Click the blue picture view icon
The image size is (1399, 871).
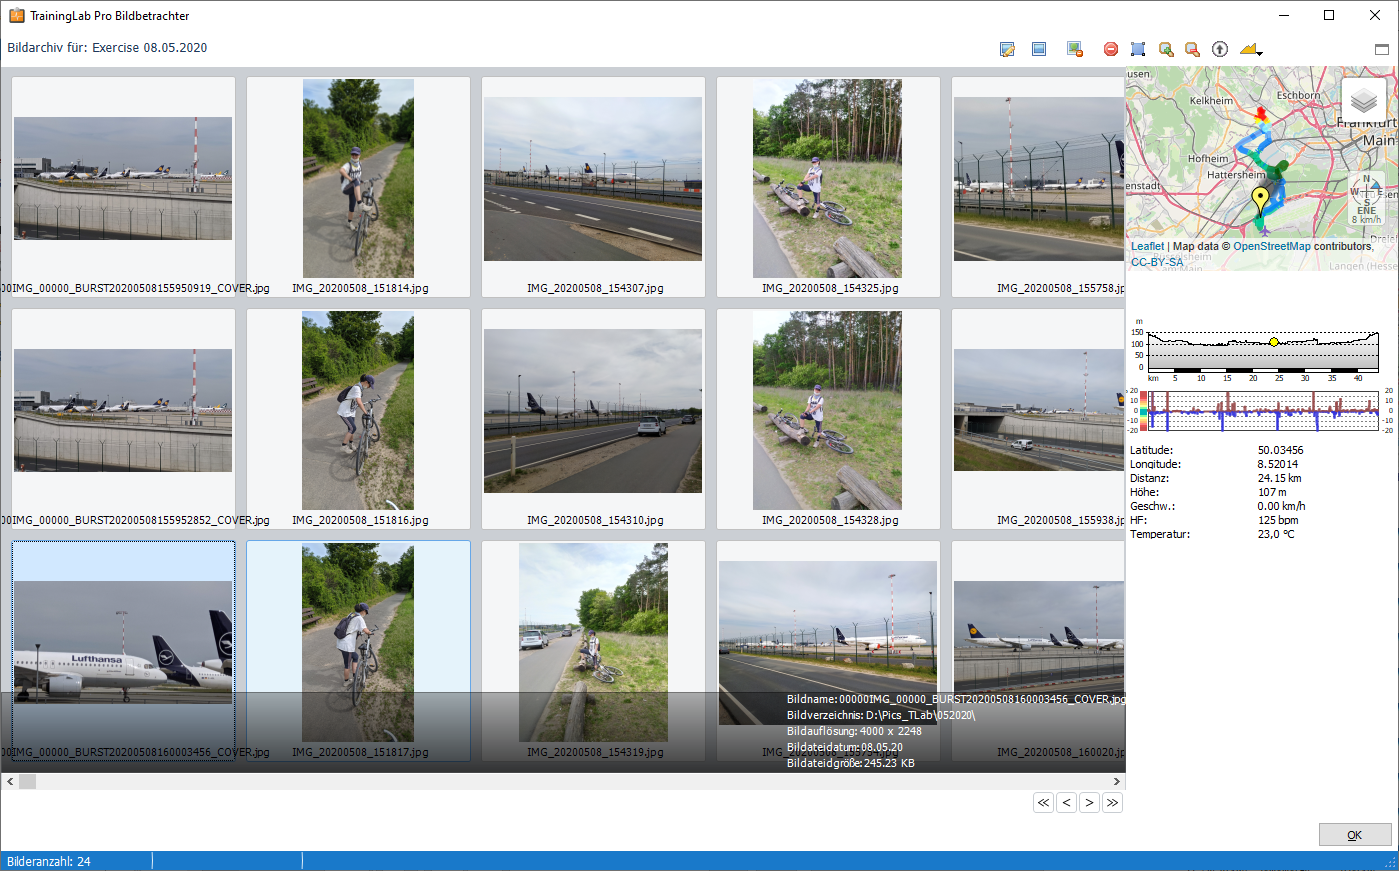point(1039,49)
